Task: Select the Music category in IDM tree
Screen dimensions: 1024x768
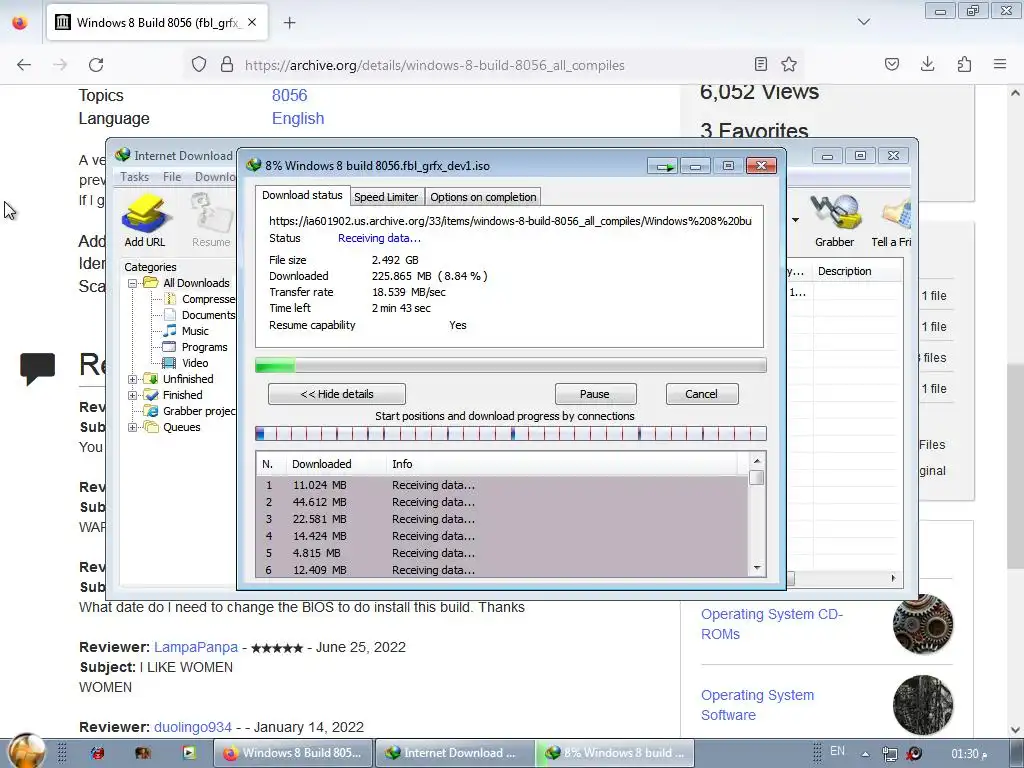Action: (x=195, y=331)
